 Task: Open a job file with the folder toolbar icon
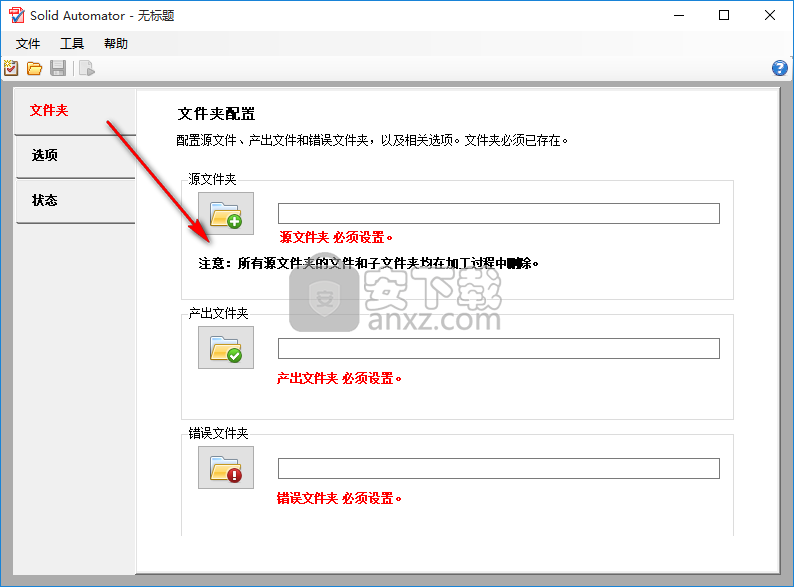(x=34, y=68)
